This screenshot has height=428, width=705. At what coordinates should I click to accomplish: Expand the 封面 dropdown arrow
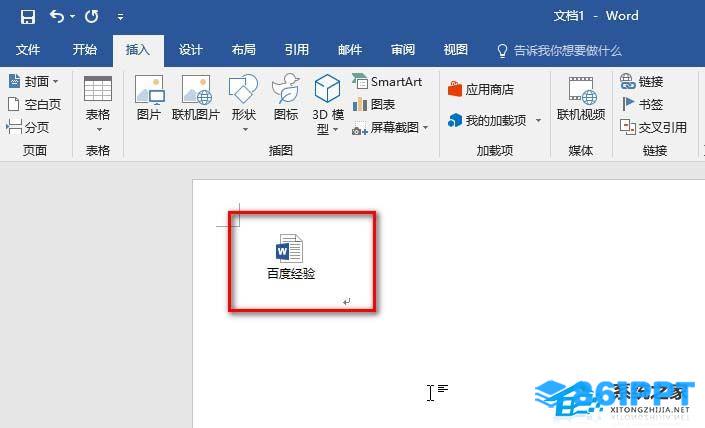pyautogui.click(x=56, y=82)
